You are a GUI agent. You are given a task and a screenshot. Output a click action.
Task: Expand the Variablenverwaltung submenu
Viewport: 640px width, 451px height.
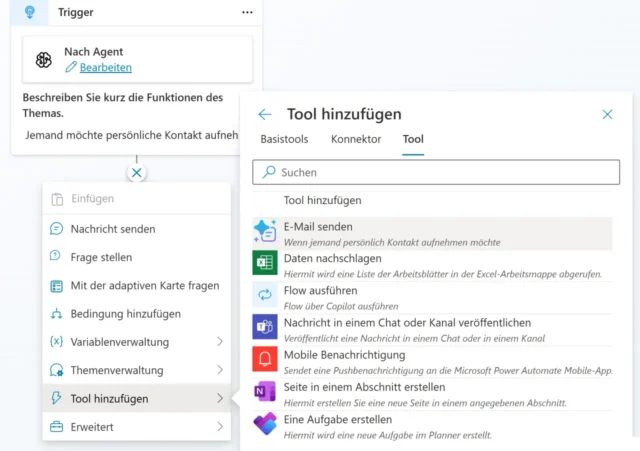click(219, 342)
